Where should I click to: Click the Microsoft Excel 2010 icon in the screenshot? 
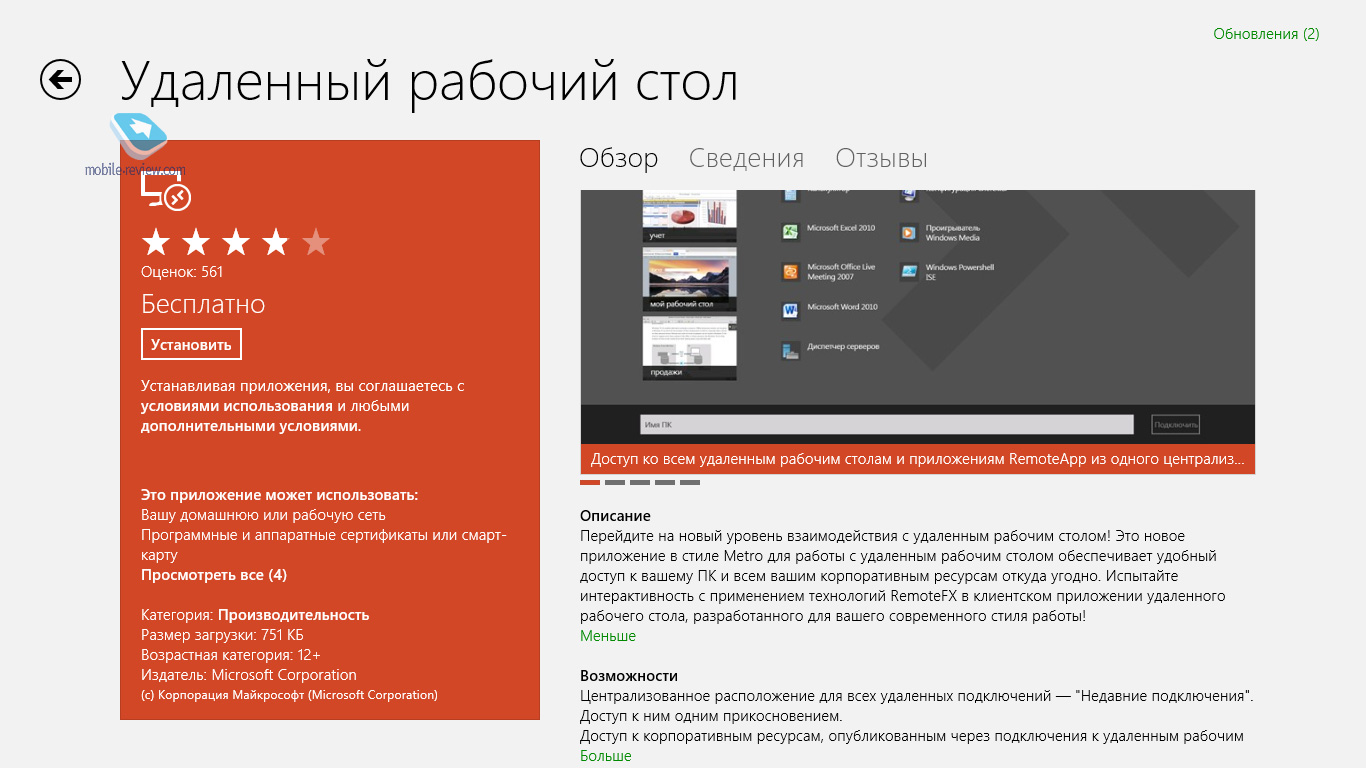click(790, 232)
